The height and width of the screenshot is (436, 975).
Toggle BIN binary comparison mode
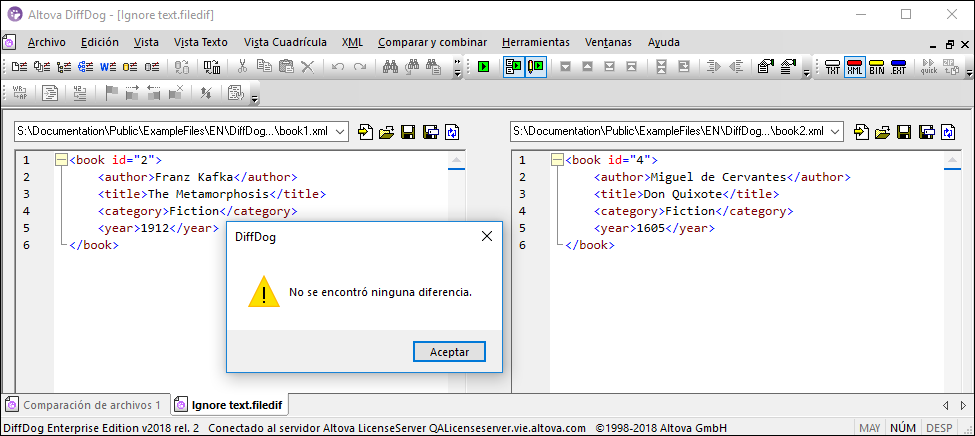pyautogui.click(x=876, y=67)
